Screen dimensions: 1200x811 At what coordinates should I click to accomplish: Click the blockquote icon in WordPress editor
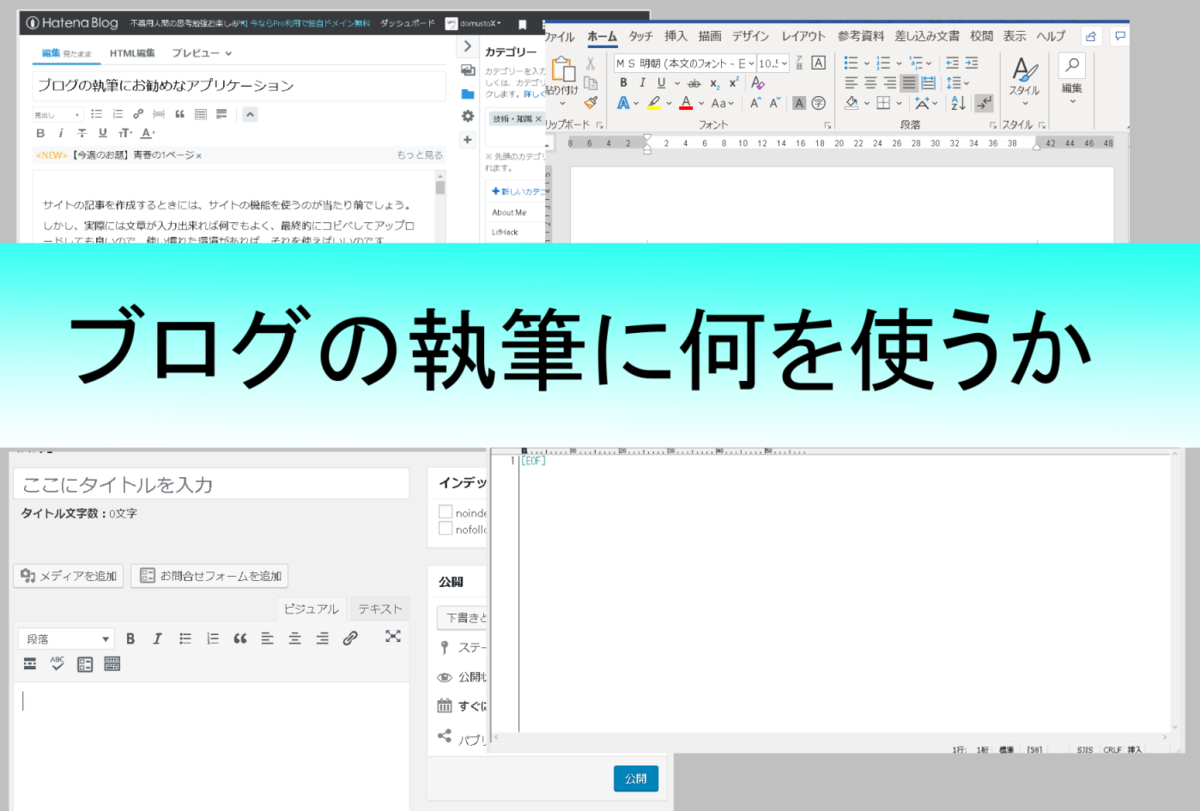(x=242, y=637)
